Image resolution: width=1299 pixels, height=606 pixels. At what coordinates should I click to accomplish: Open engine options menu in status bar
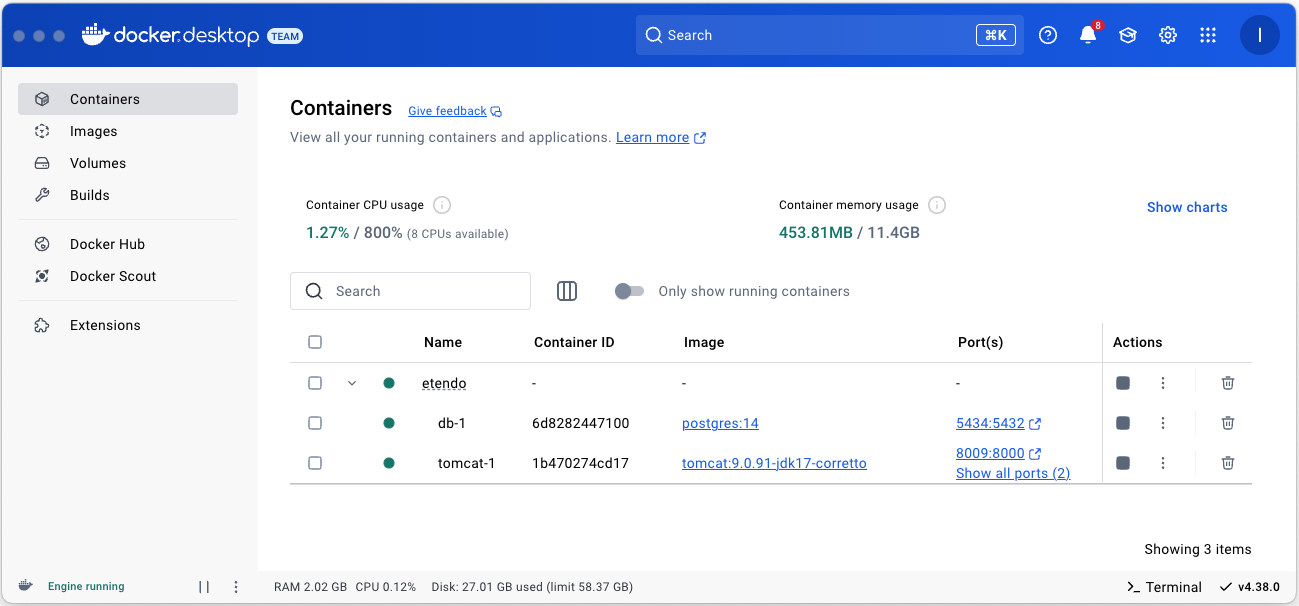236,587
